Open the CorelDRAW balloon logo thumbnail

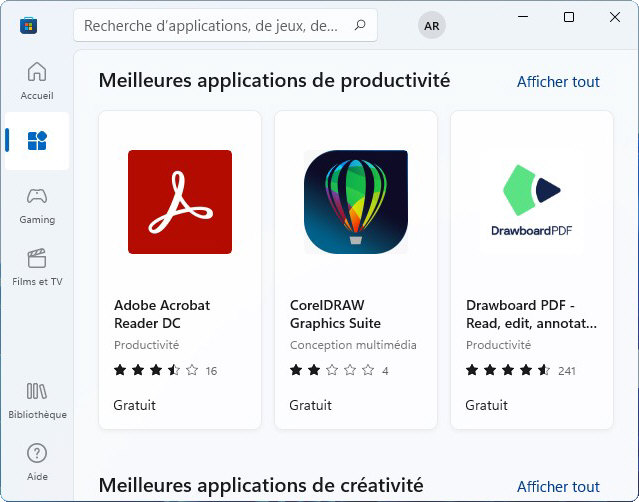tap(356, 202)
